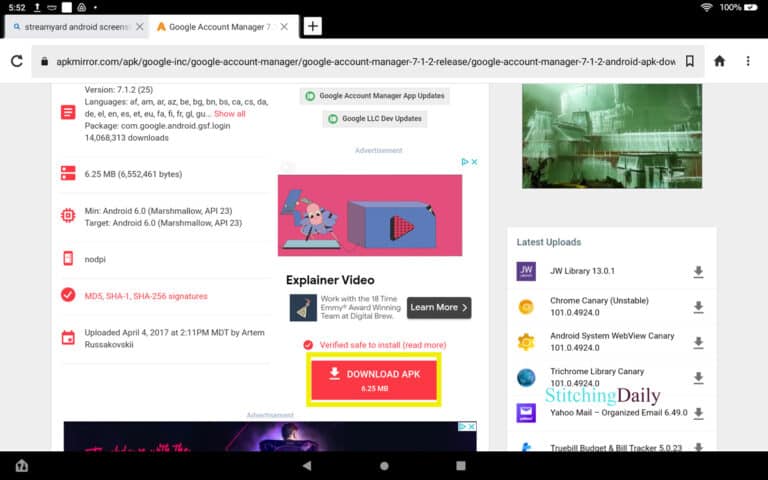Click the nodpi phone screen icon
Viewport: 768px width, 480px height.
68,258
